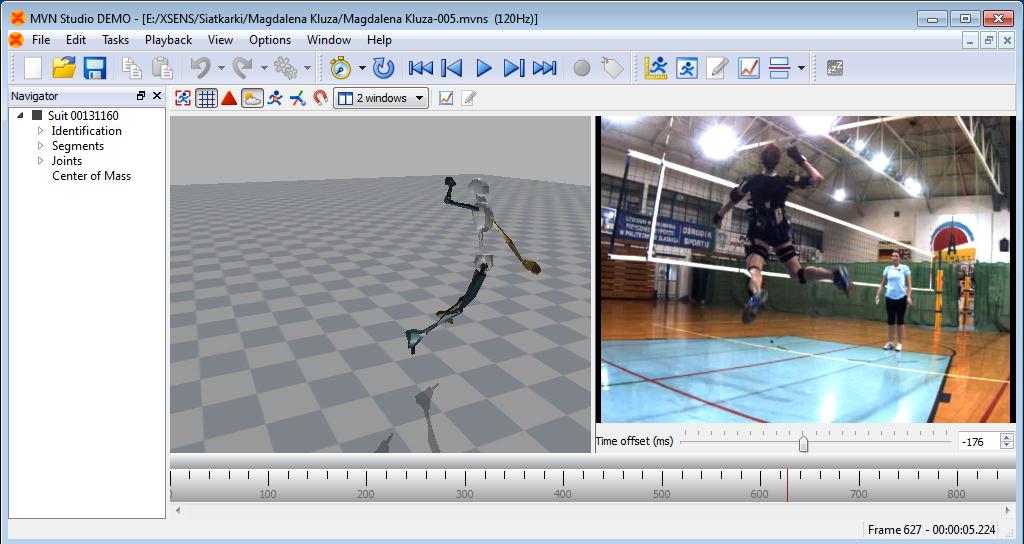This screenshot has height=544, width=1024.
Task: Increase time offset with up stepper arrow
Action: (x=1007, y=438)
